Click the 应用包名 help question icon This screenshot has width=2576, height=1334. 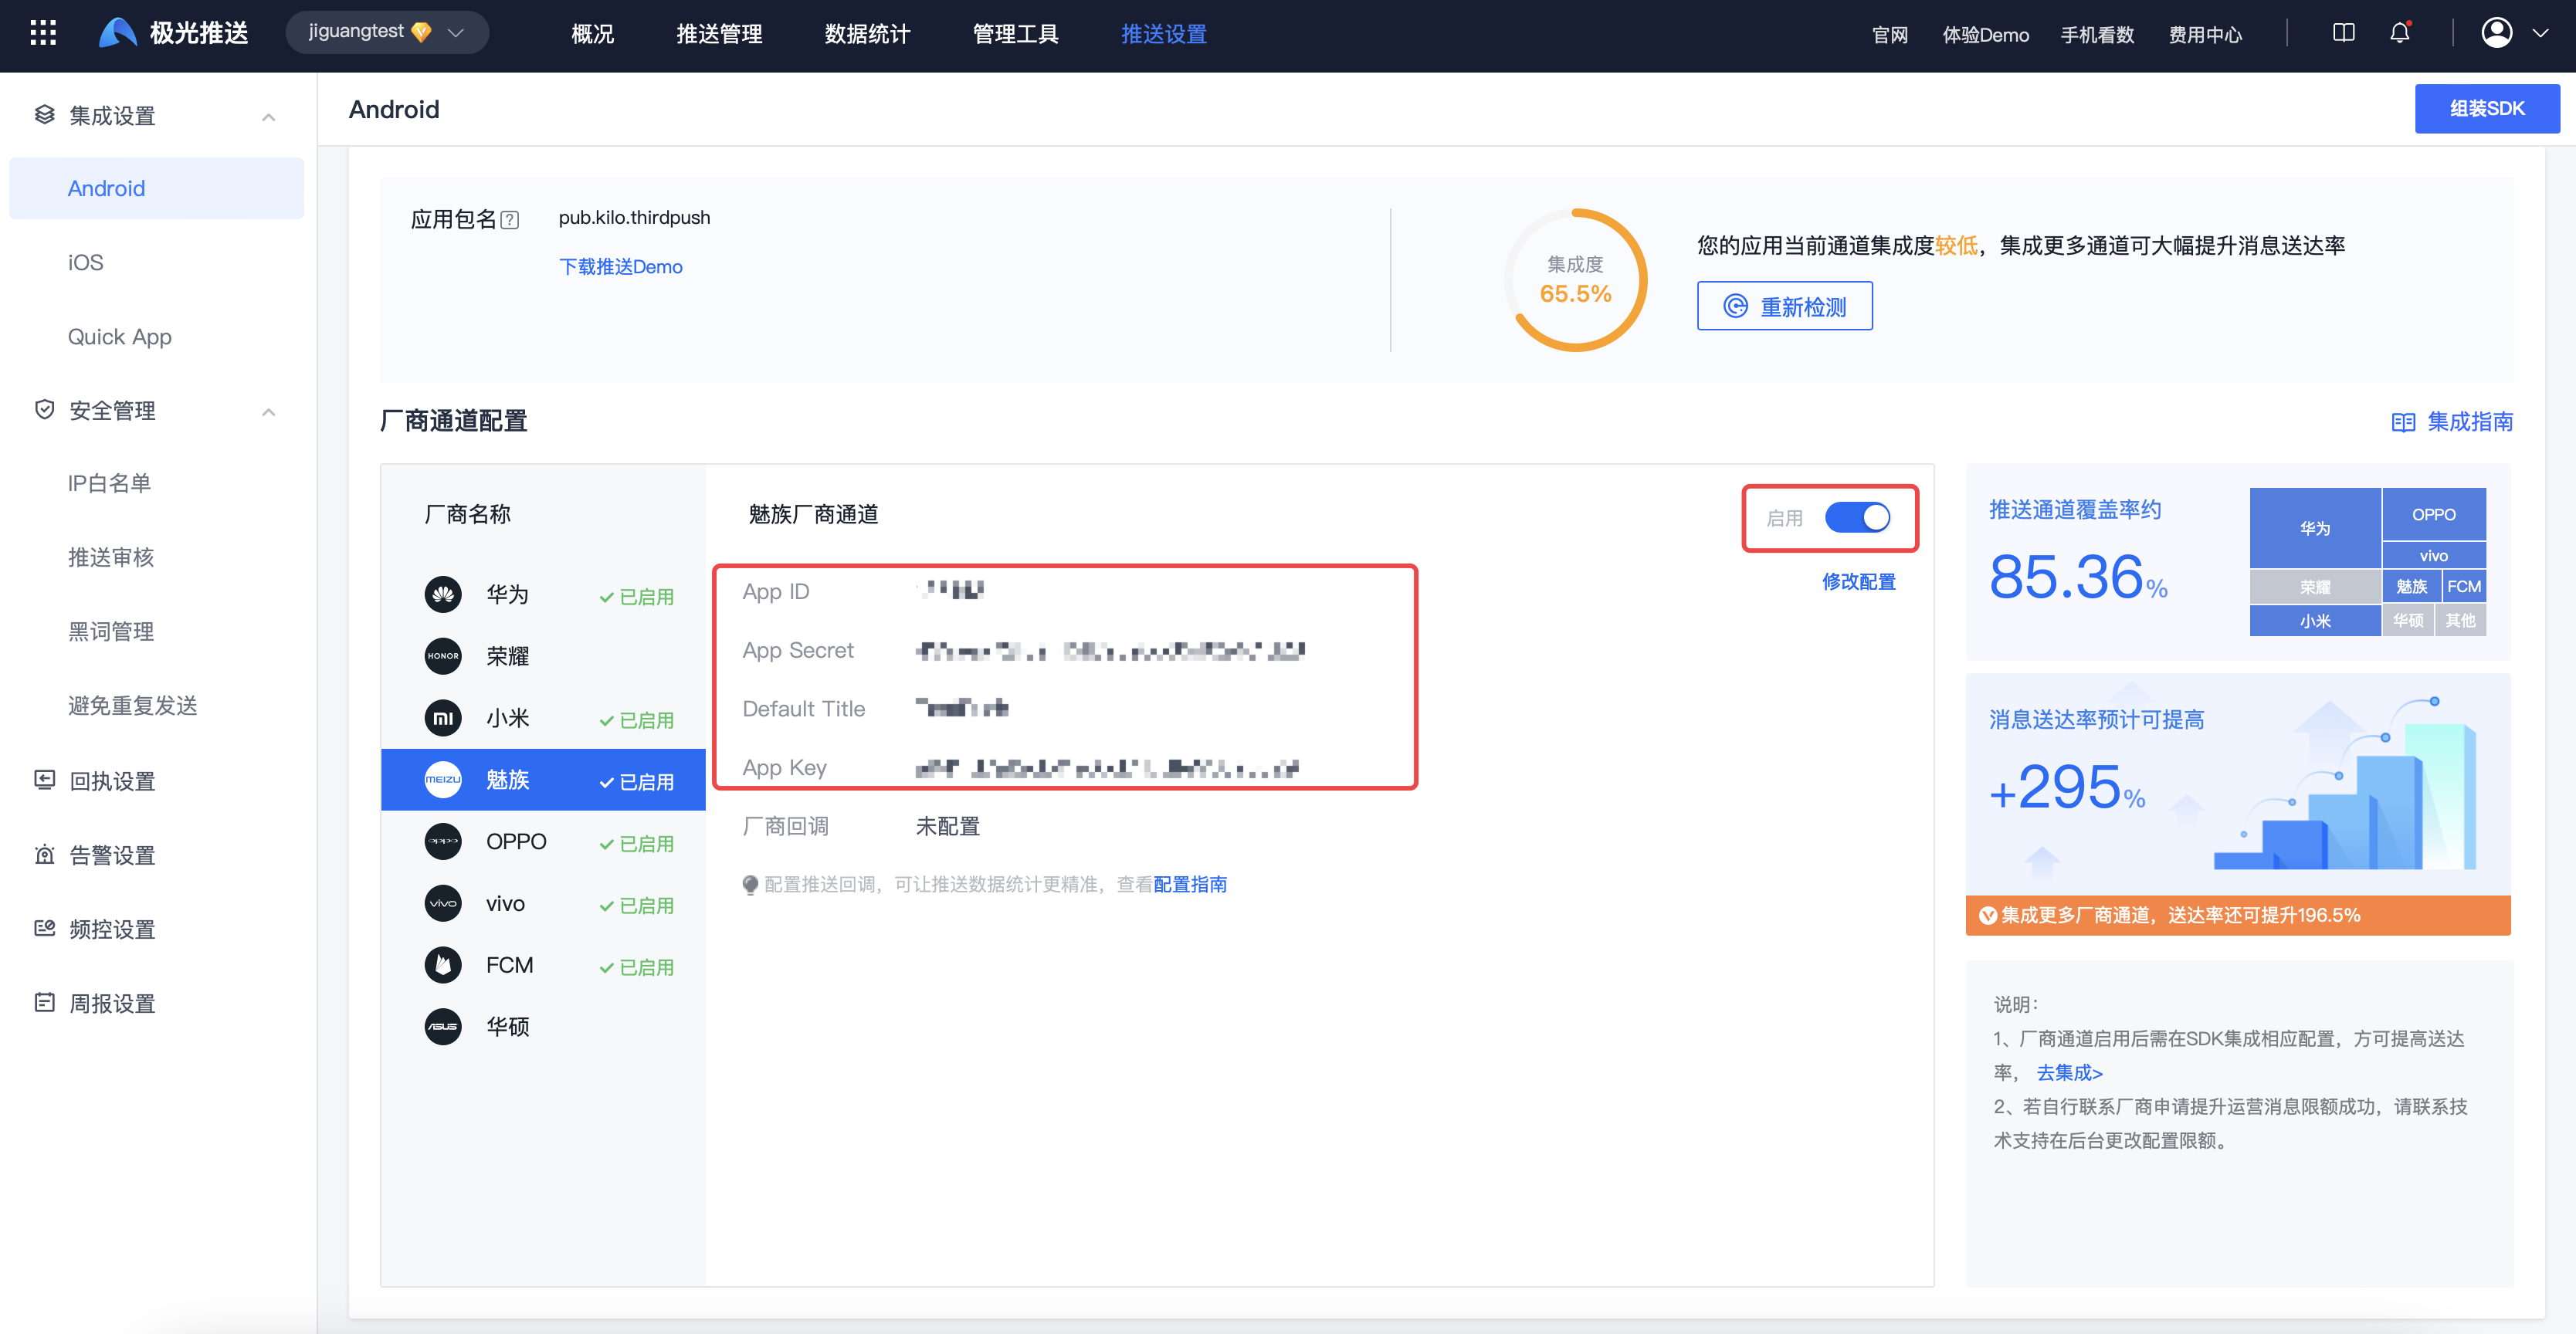point(509,220)
